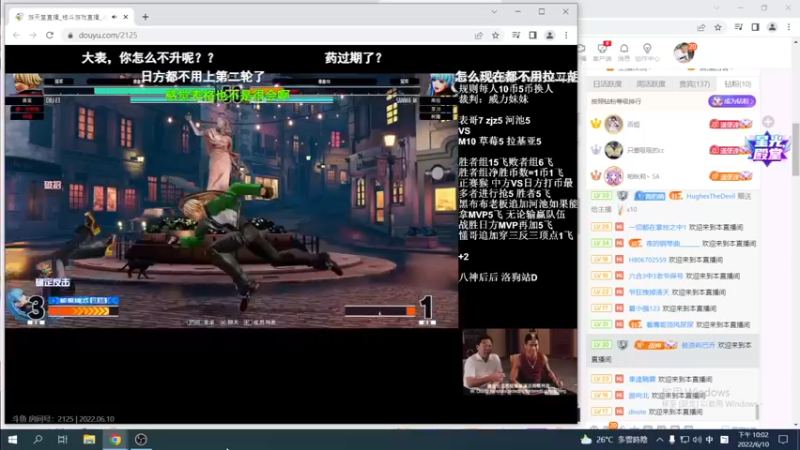This screenshot has height=450, width=800.
Task: Open a new tab in the front Chrome window
Action: pos(145,17)
